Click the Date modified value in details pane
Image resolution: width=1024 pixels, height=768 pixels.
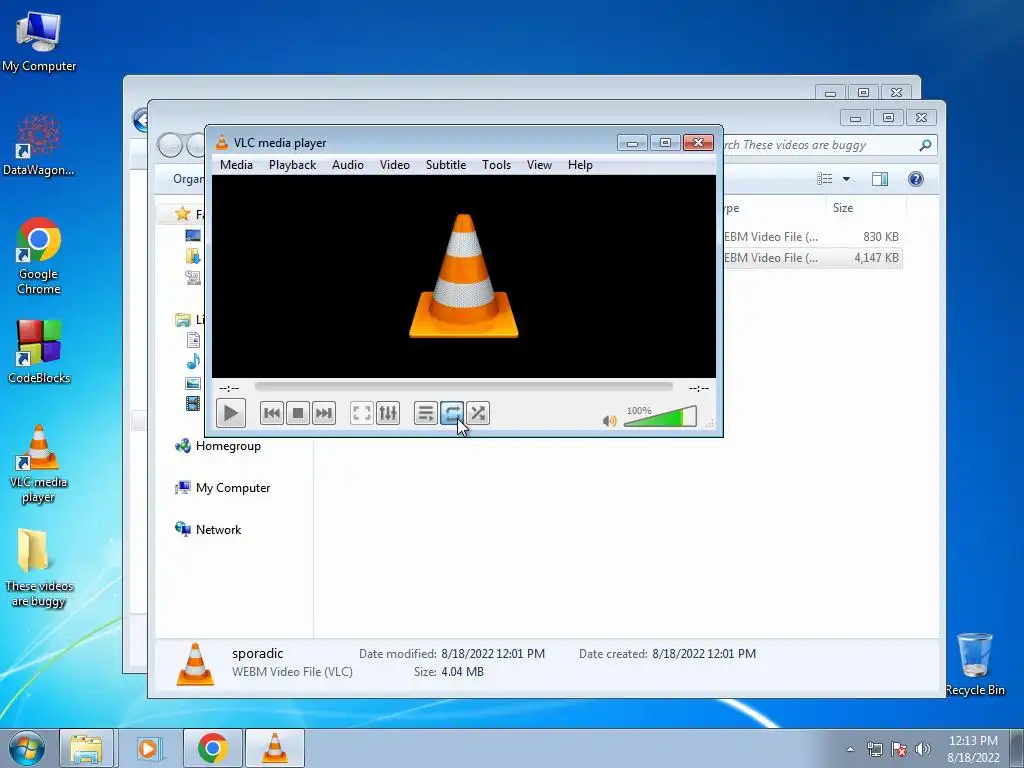[493, 654]
